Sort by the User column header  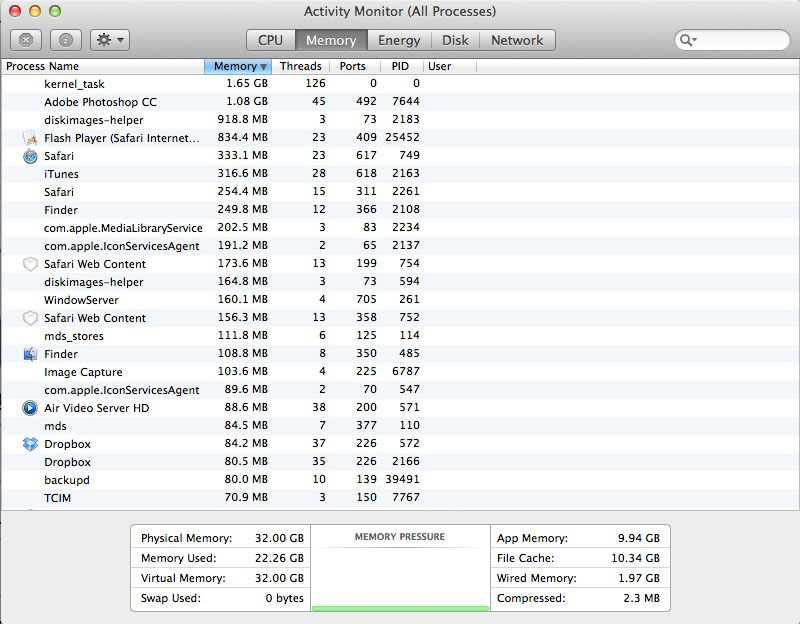pyautogui.click(x=449, y=66)
